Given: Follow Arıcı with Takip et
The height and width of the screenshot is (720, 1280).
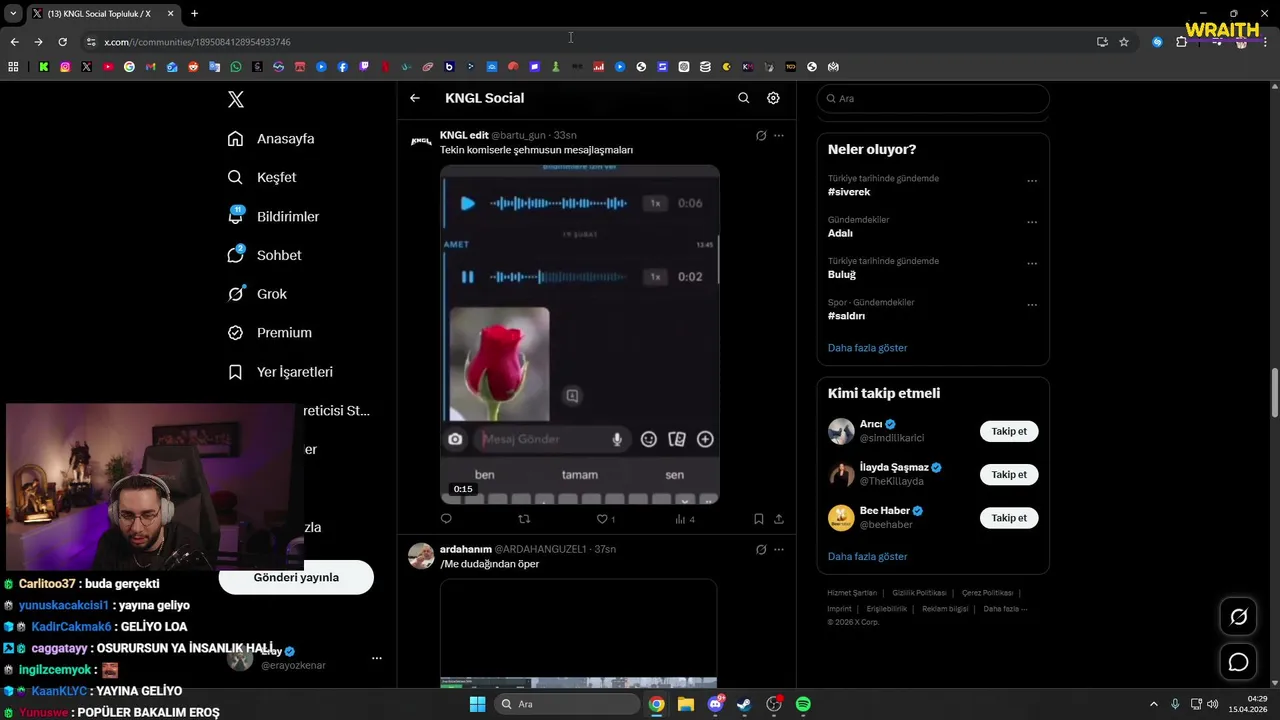Looking at the screenshot, I should coord(1009,431).
